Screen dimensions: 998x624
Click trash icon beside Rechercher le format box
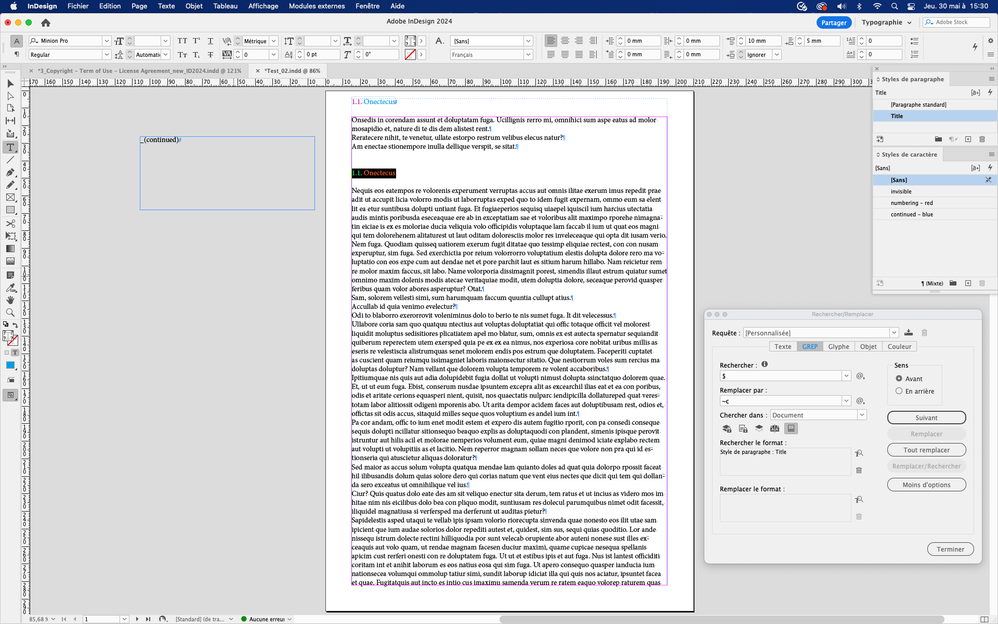(x=859, y=468)
